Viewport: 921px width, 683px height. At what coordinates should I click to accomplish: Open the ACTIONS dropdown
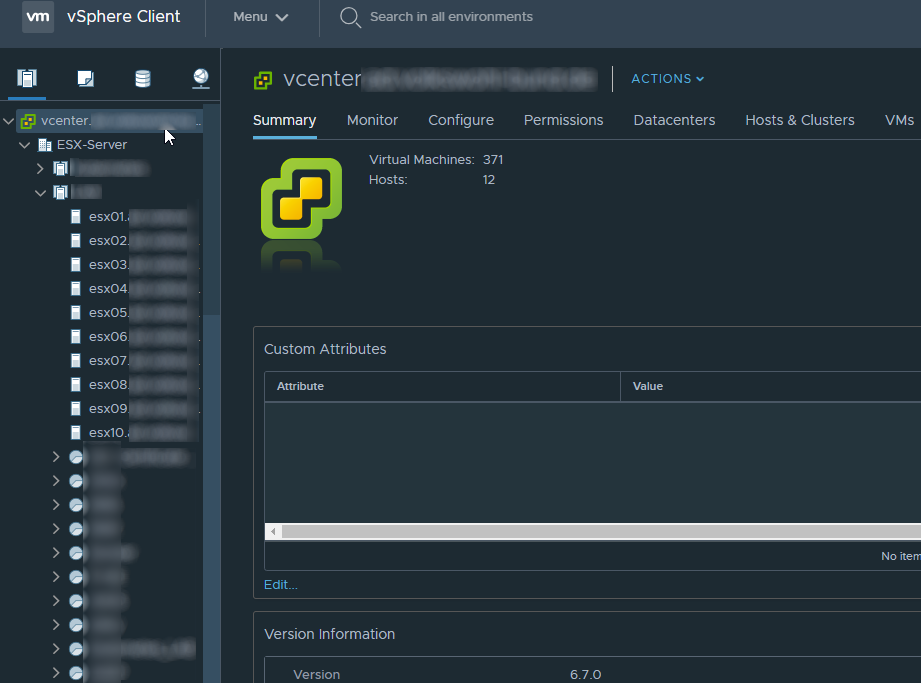pos(667,79)
